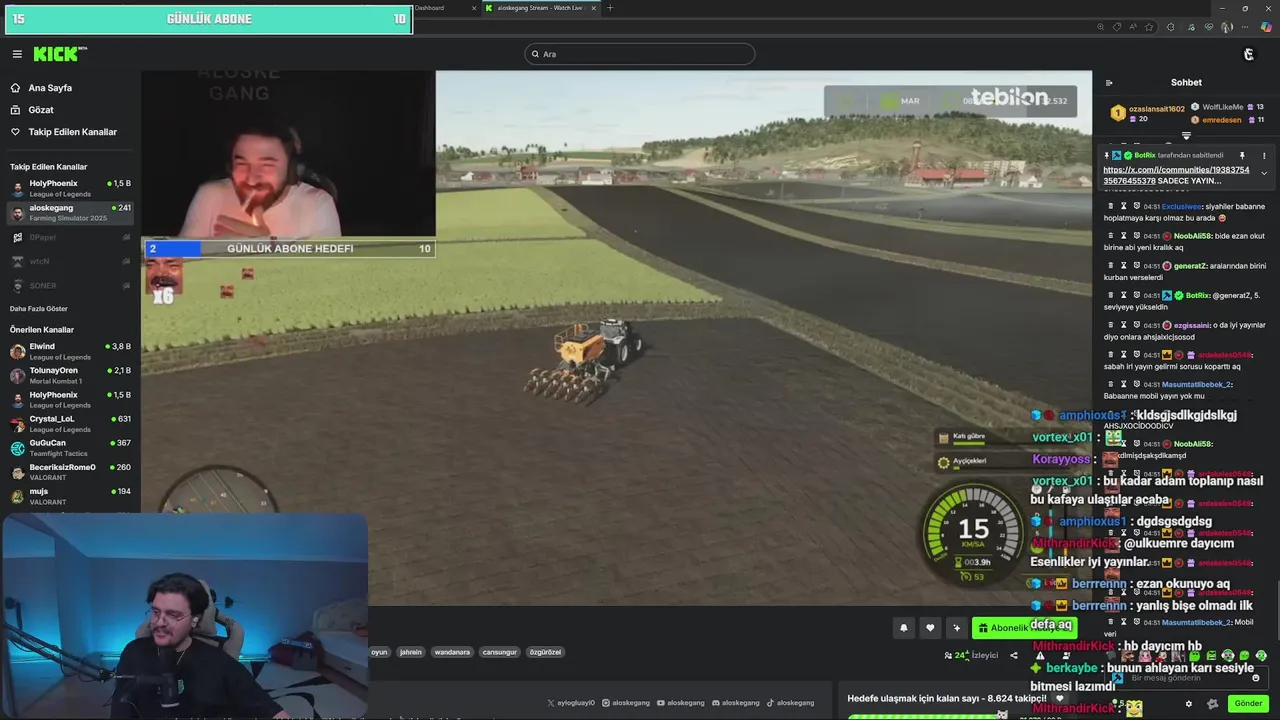Image resolution: width=1280 pixels, height=720 pixels.
Task: Delete Exclusiwee's chat message
Action: point(1109,206)
